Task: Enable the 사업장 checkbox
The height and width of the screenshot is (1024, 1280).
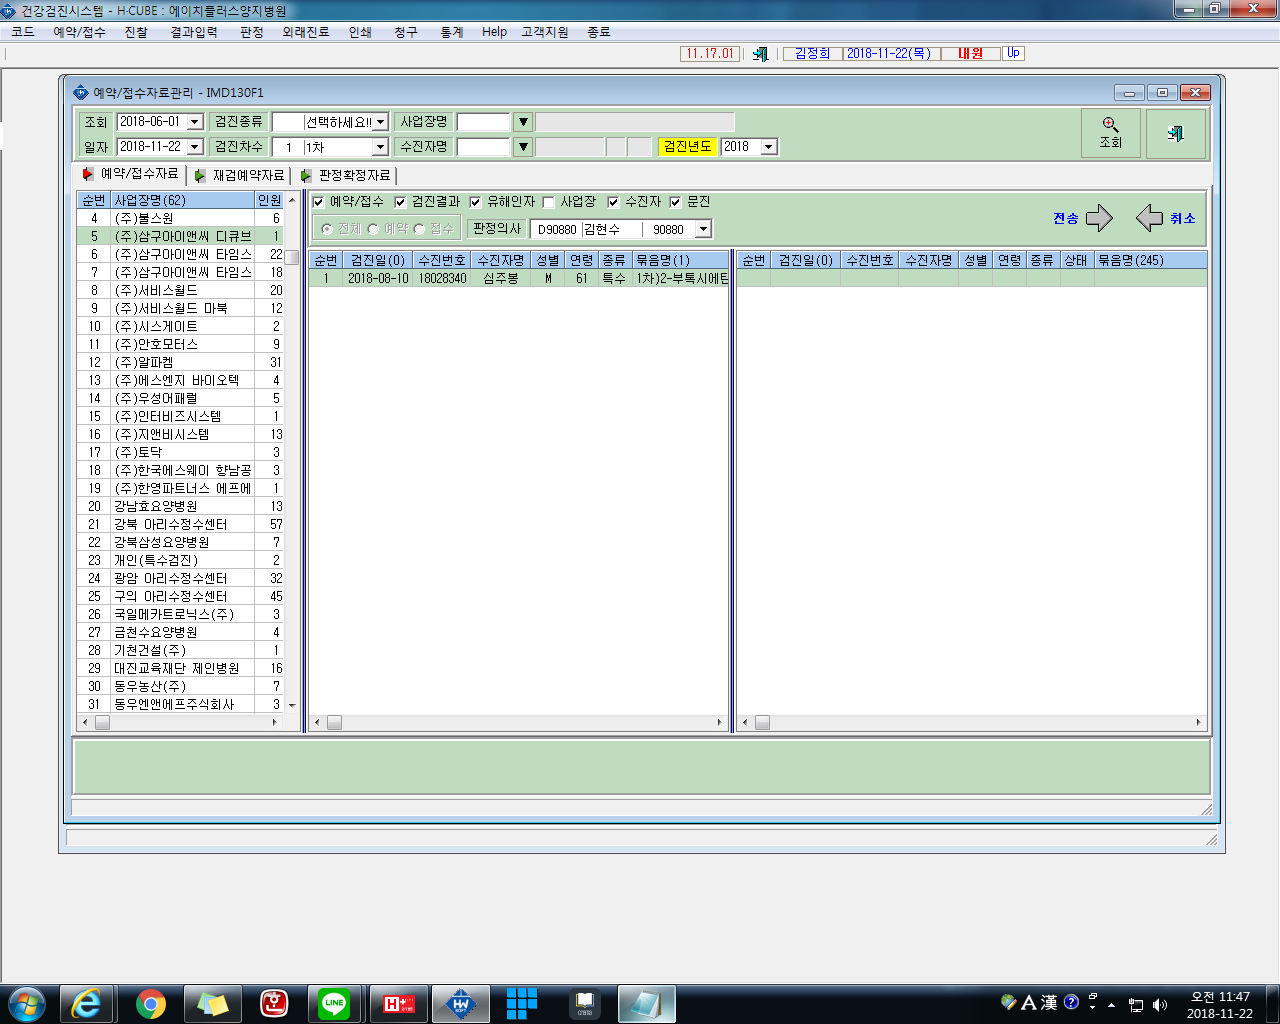Action: pos(548,202)
